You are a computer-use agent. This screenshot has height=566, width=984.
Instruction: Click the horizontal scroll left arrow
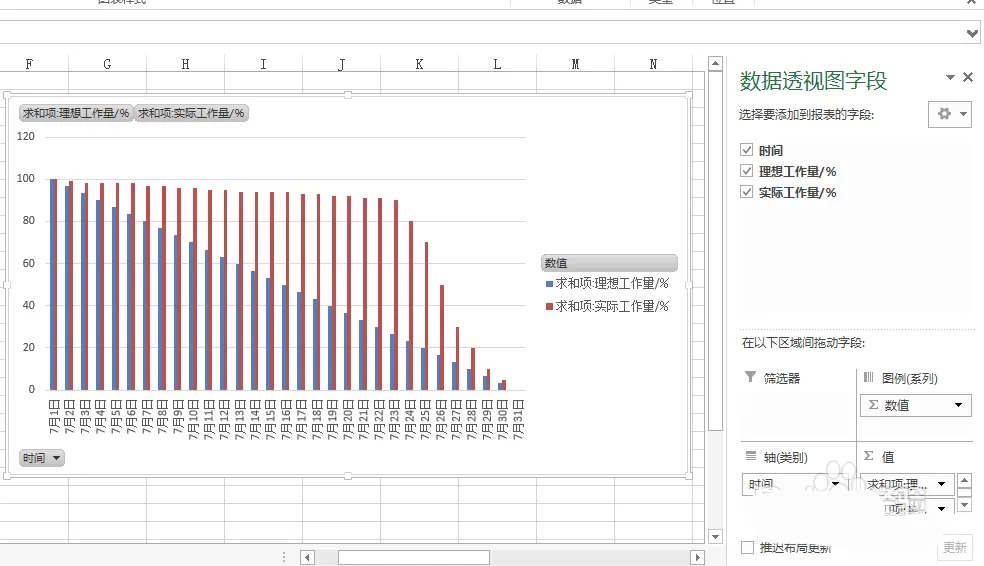tap(308, 557)
